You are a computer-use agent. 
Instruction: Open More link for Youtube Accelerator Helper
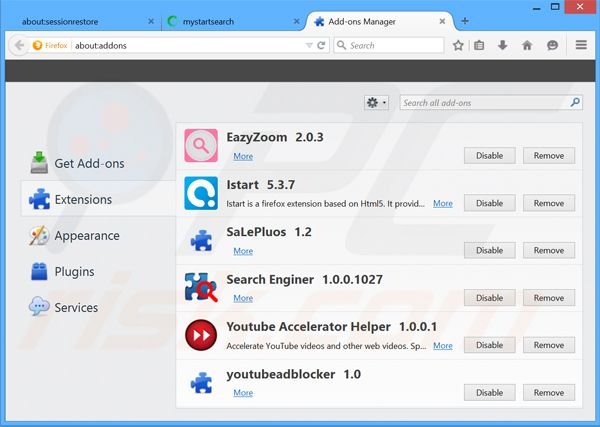443,346
